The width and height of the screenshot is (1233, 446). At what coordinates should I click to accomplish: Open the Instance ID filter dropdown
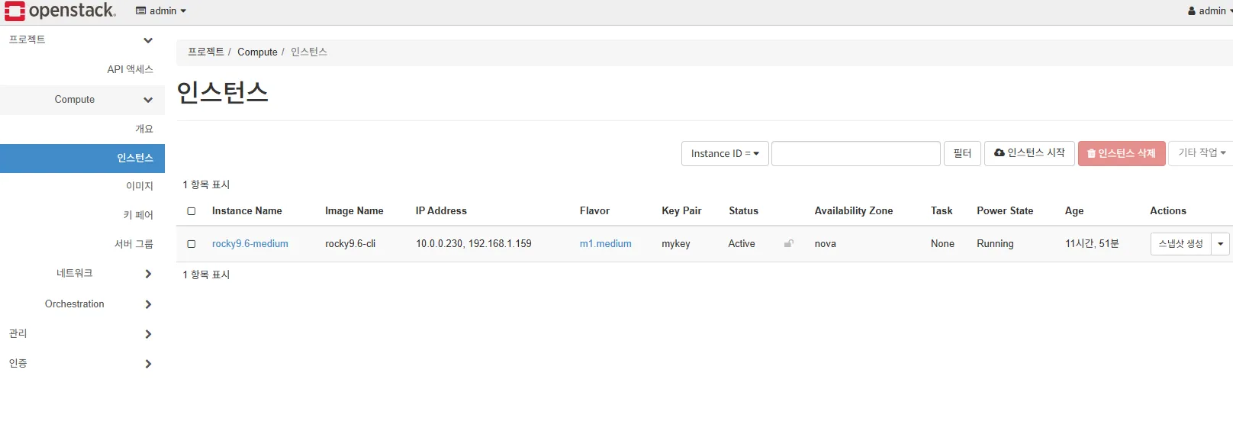[725, 153]
